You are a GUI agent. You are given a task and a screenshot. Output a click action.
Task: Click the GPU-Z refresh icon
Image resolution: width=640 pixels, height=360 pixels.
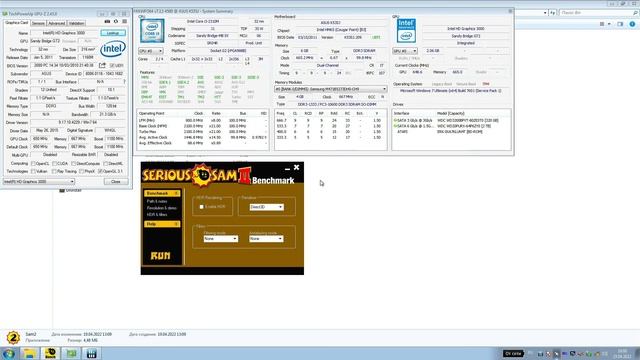tap(116, 21)
